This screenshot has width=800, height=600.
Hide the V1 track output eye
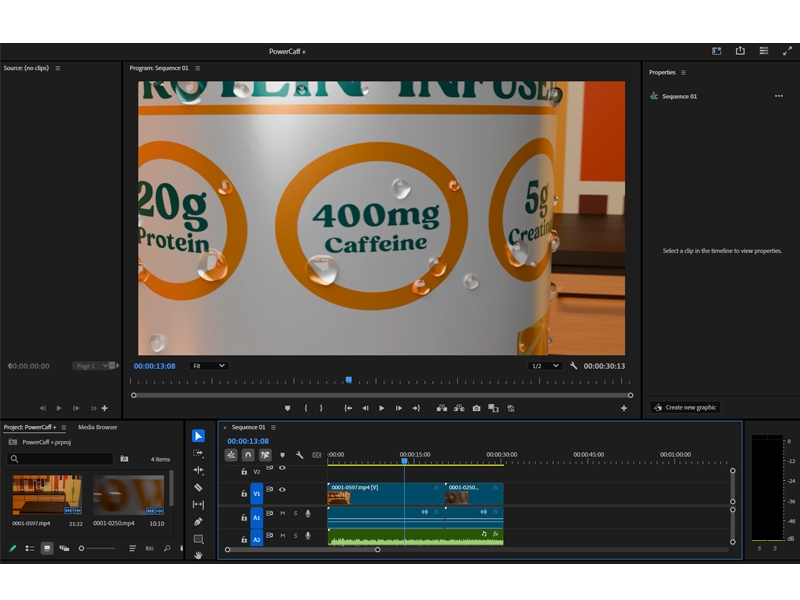click(x=282, y=490)
